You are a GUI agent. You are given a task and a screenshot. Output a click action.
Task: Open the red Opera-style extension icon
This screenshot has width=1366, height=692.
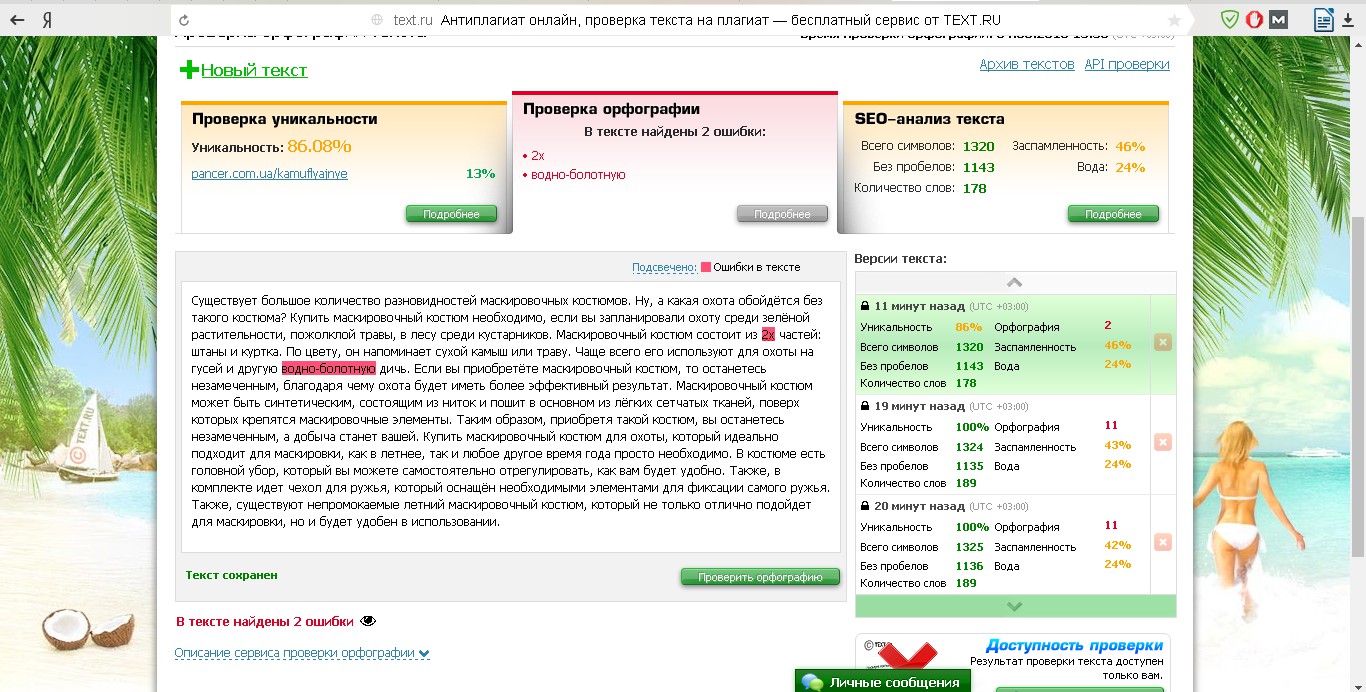(x=1254, y=19)
